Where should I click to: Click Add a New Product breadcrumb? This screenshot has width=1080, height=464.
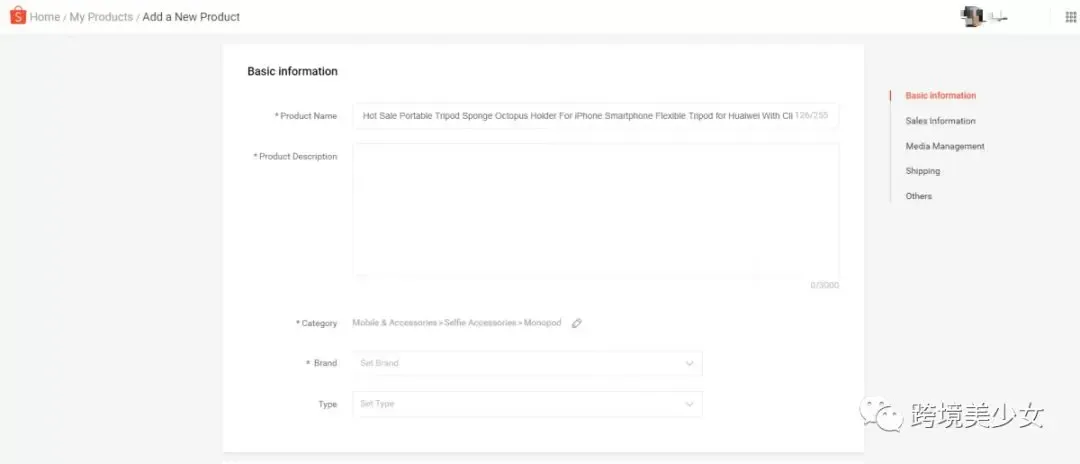click(191, 17)
